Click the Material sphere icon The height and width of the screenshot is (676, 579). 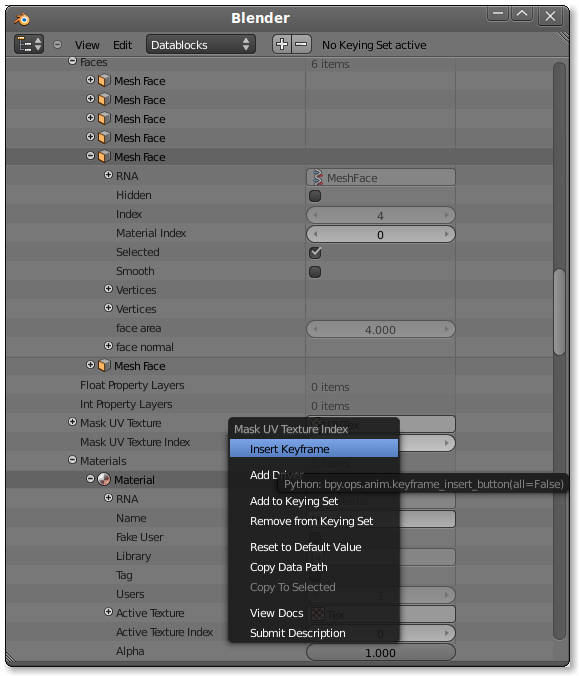[x=104, y=479]
